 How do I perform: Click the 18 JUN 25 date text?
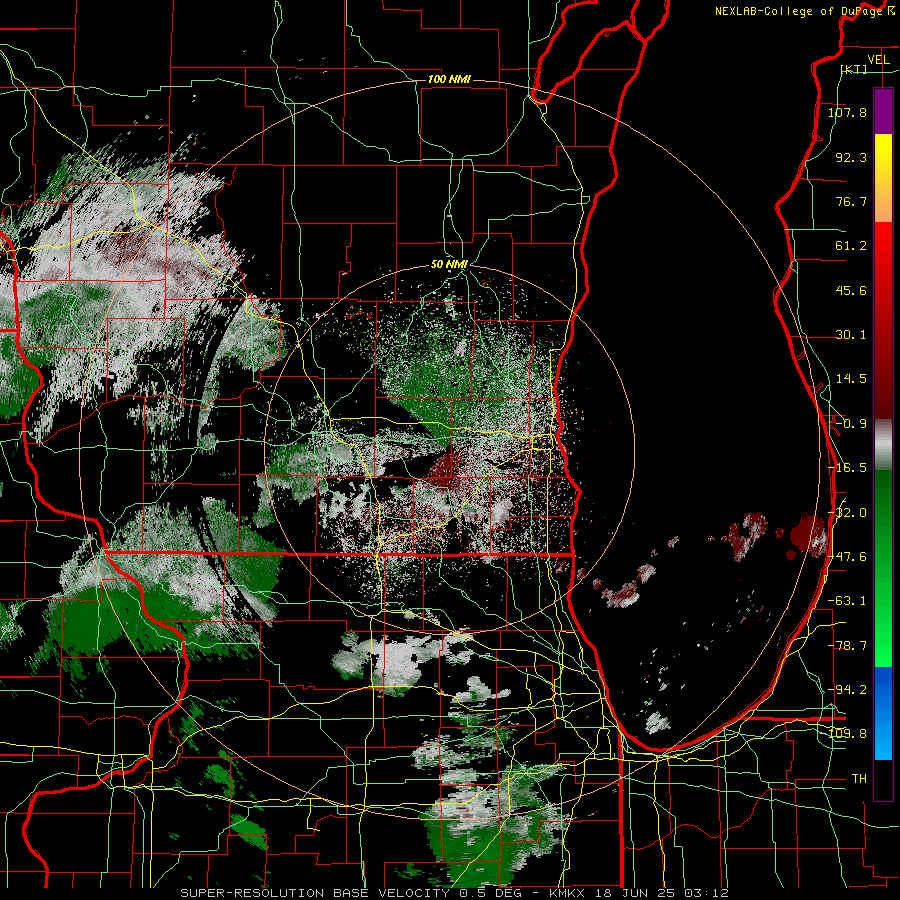click(x=635, y=893)
